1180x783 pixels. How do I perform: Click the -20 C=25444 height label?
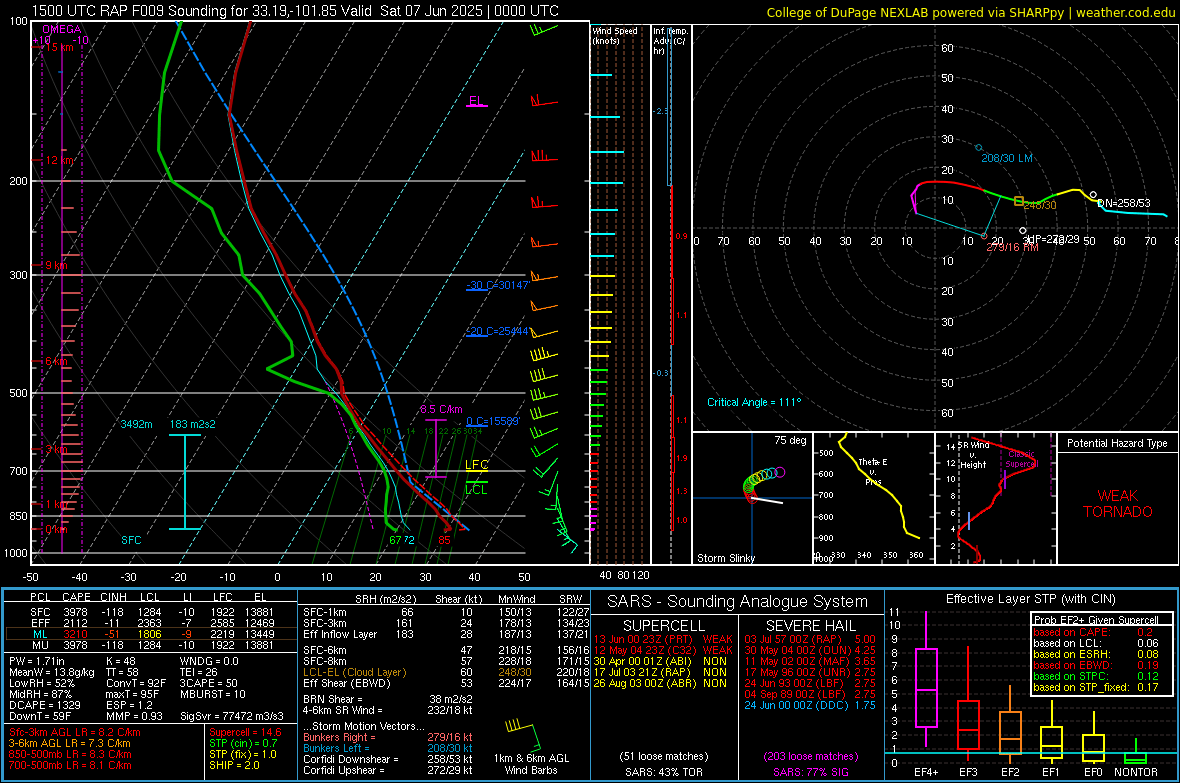(x=497, y=331)
